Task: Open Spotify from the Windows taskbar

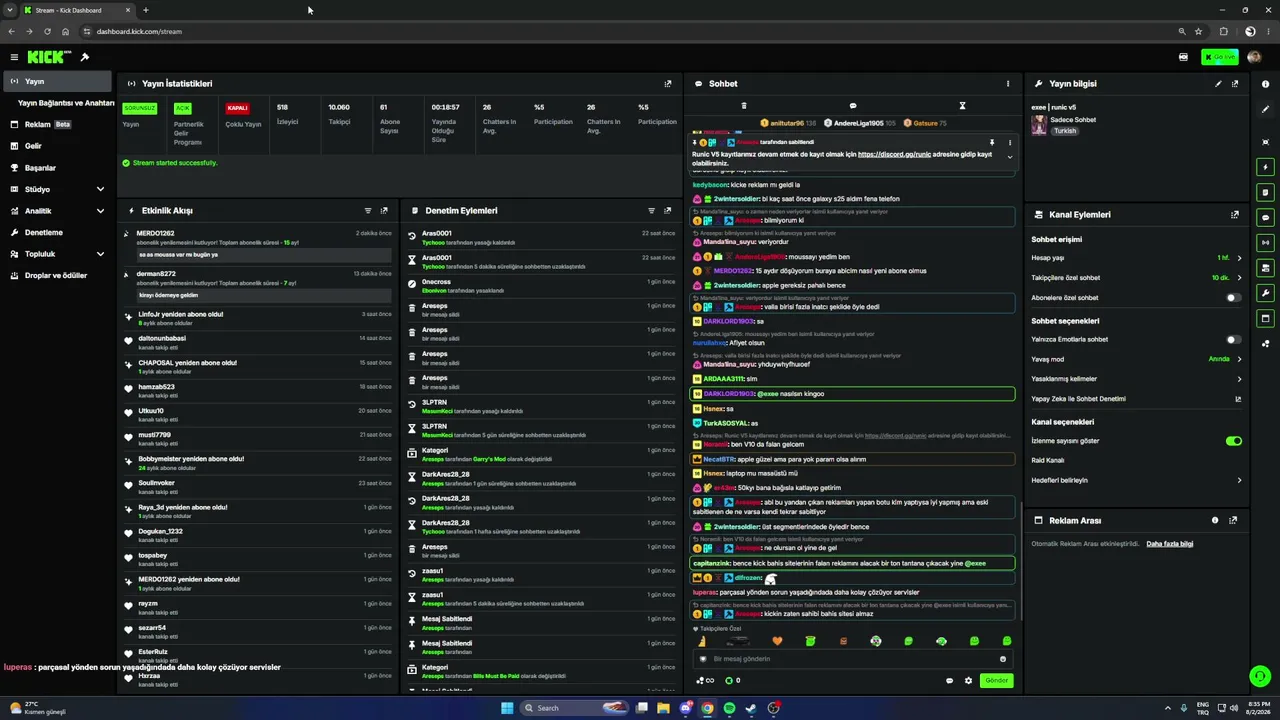Action: pos(729,708)
